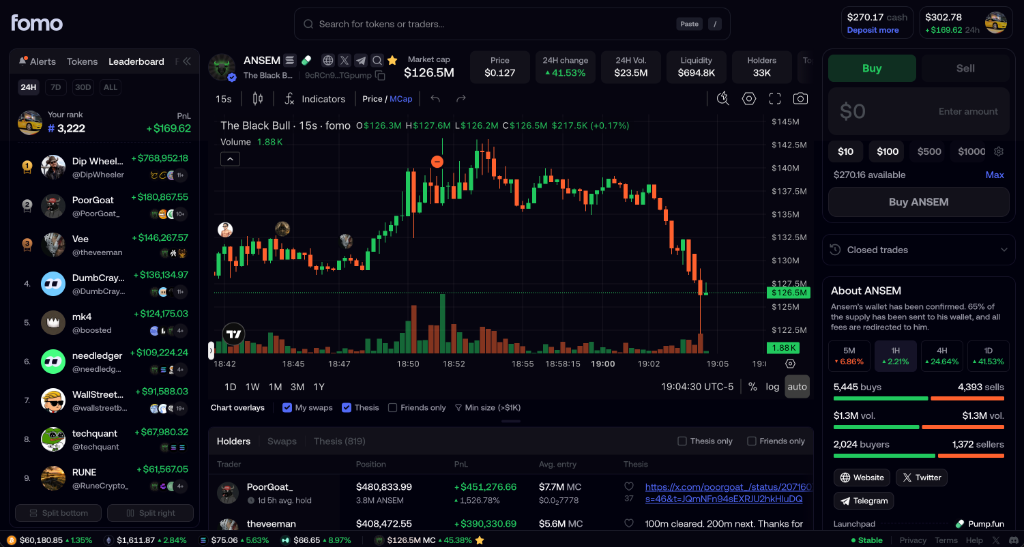Viewport: 1024px width, 547px height.
Task: Click the Buy ANSEM button
Action: (918, 202)
